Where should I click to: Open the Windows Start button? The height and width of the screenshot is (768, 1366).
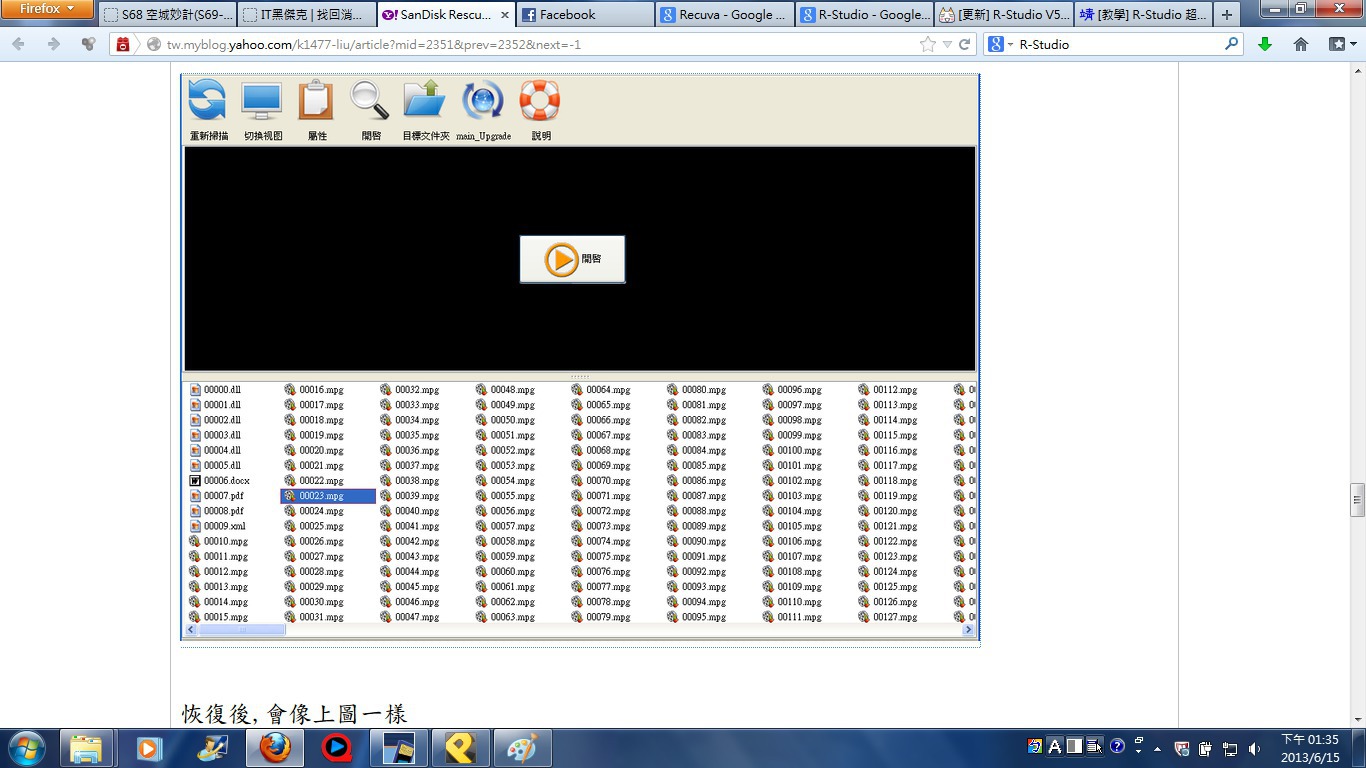coord(26,748)
